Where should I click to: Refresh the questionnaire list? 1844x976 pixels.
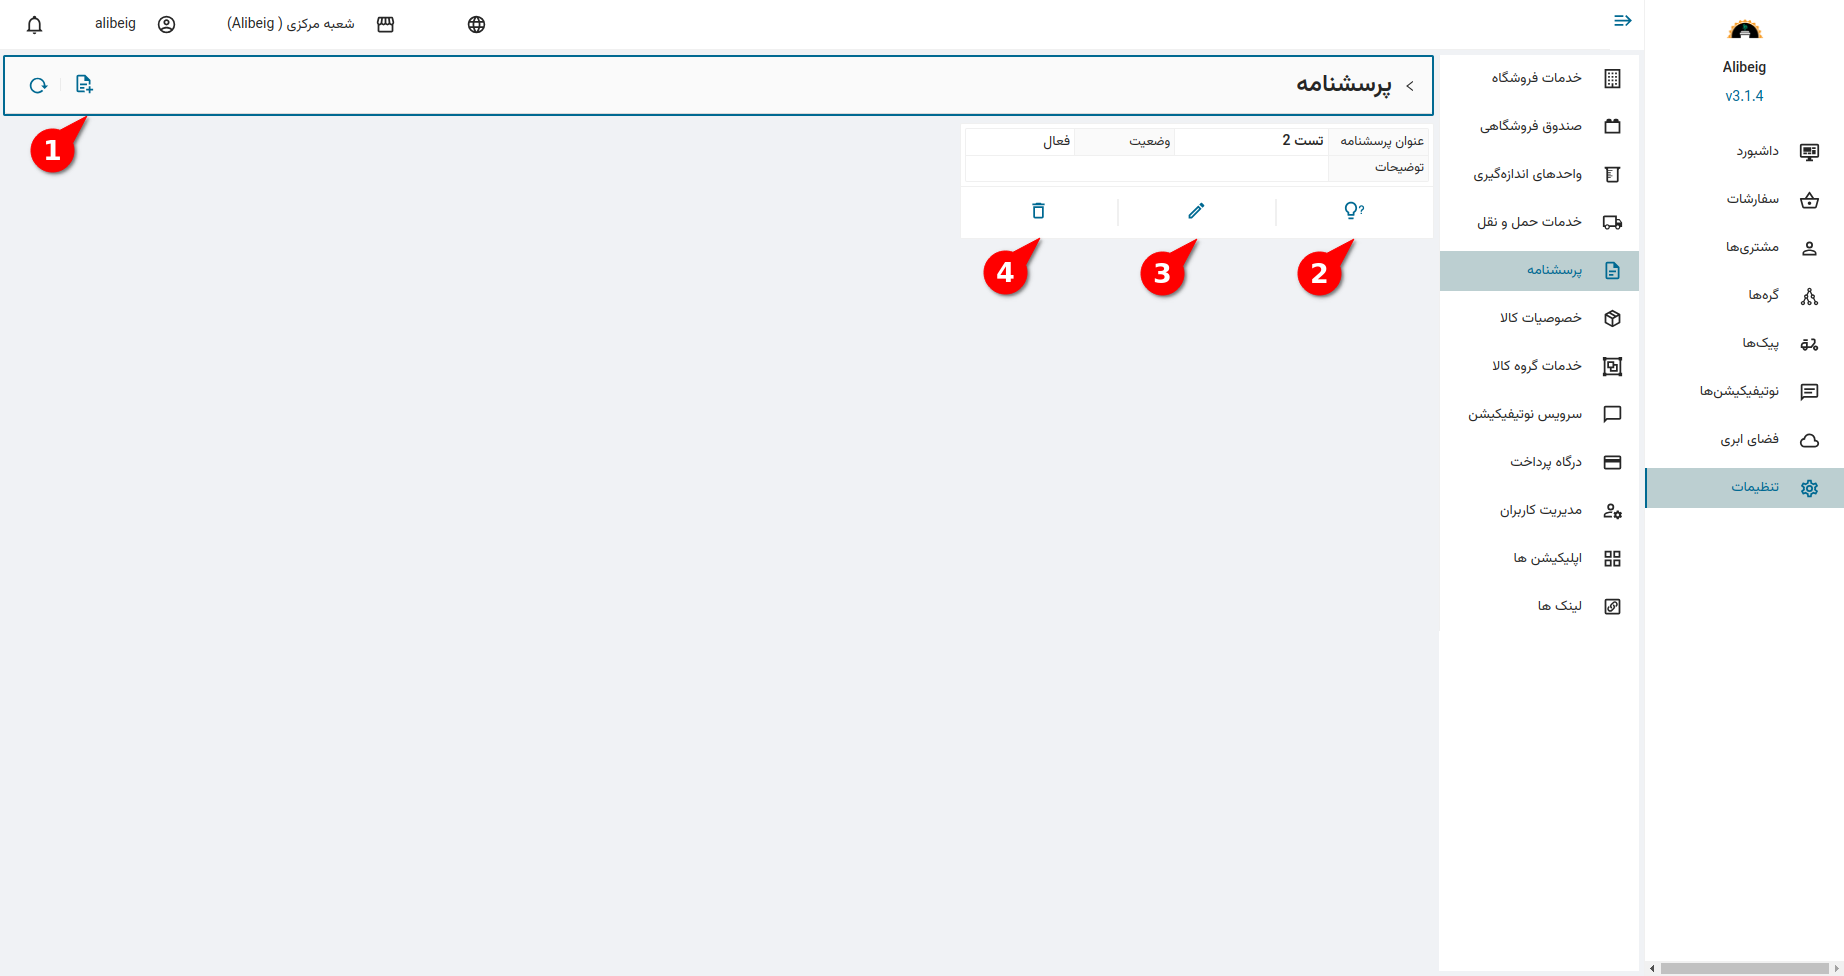click(38, 85)
